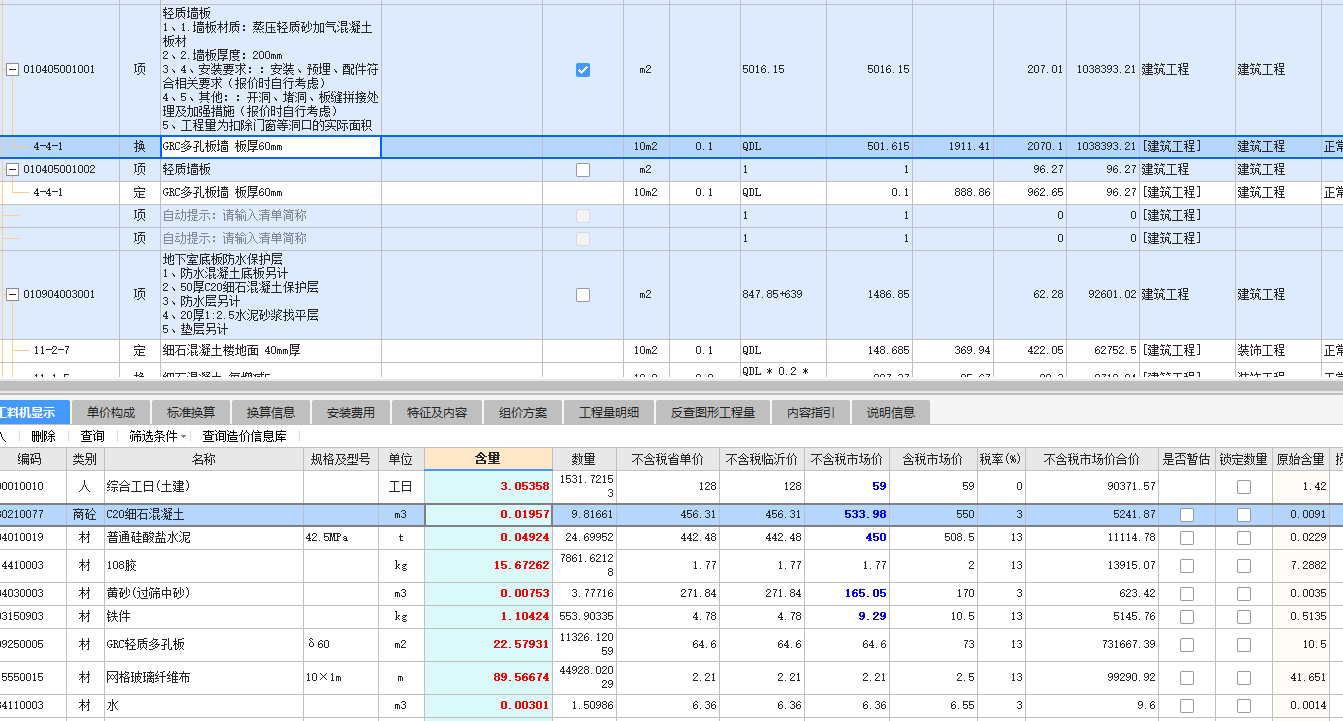Select the 轻质墙板 description of 010405001001

(271, 70)
